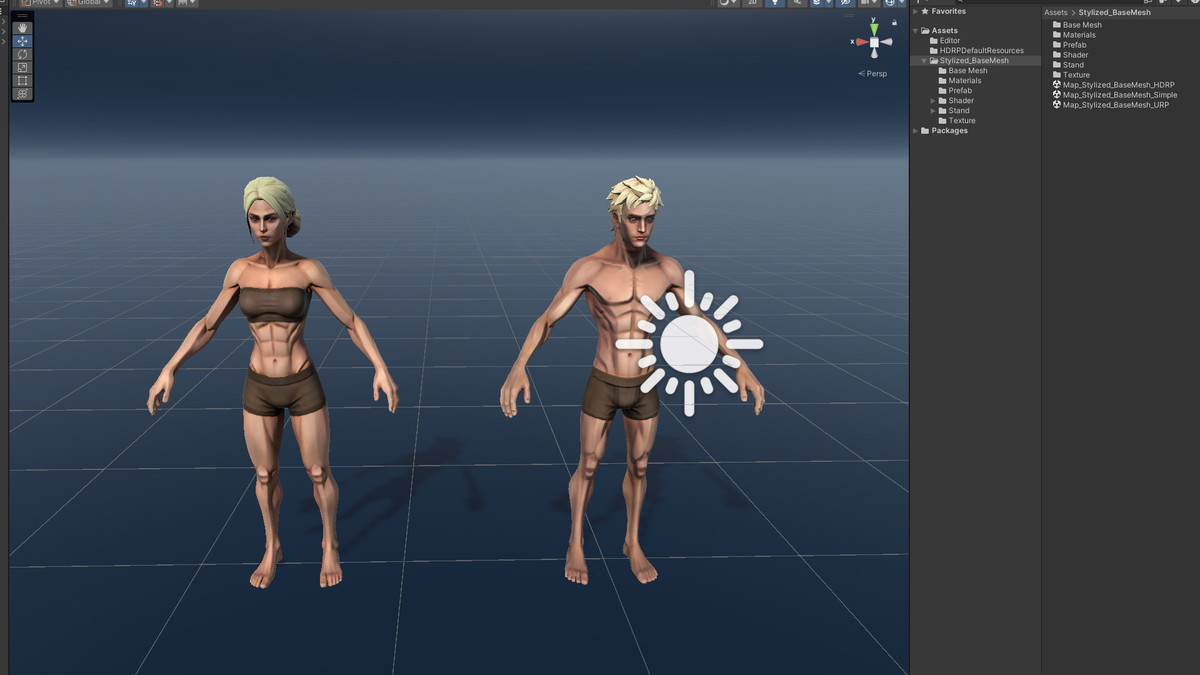Select the Scale tool
Screen dimensions: 1200x675
(22, 67)
